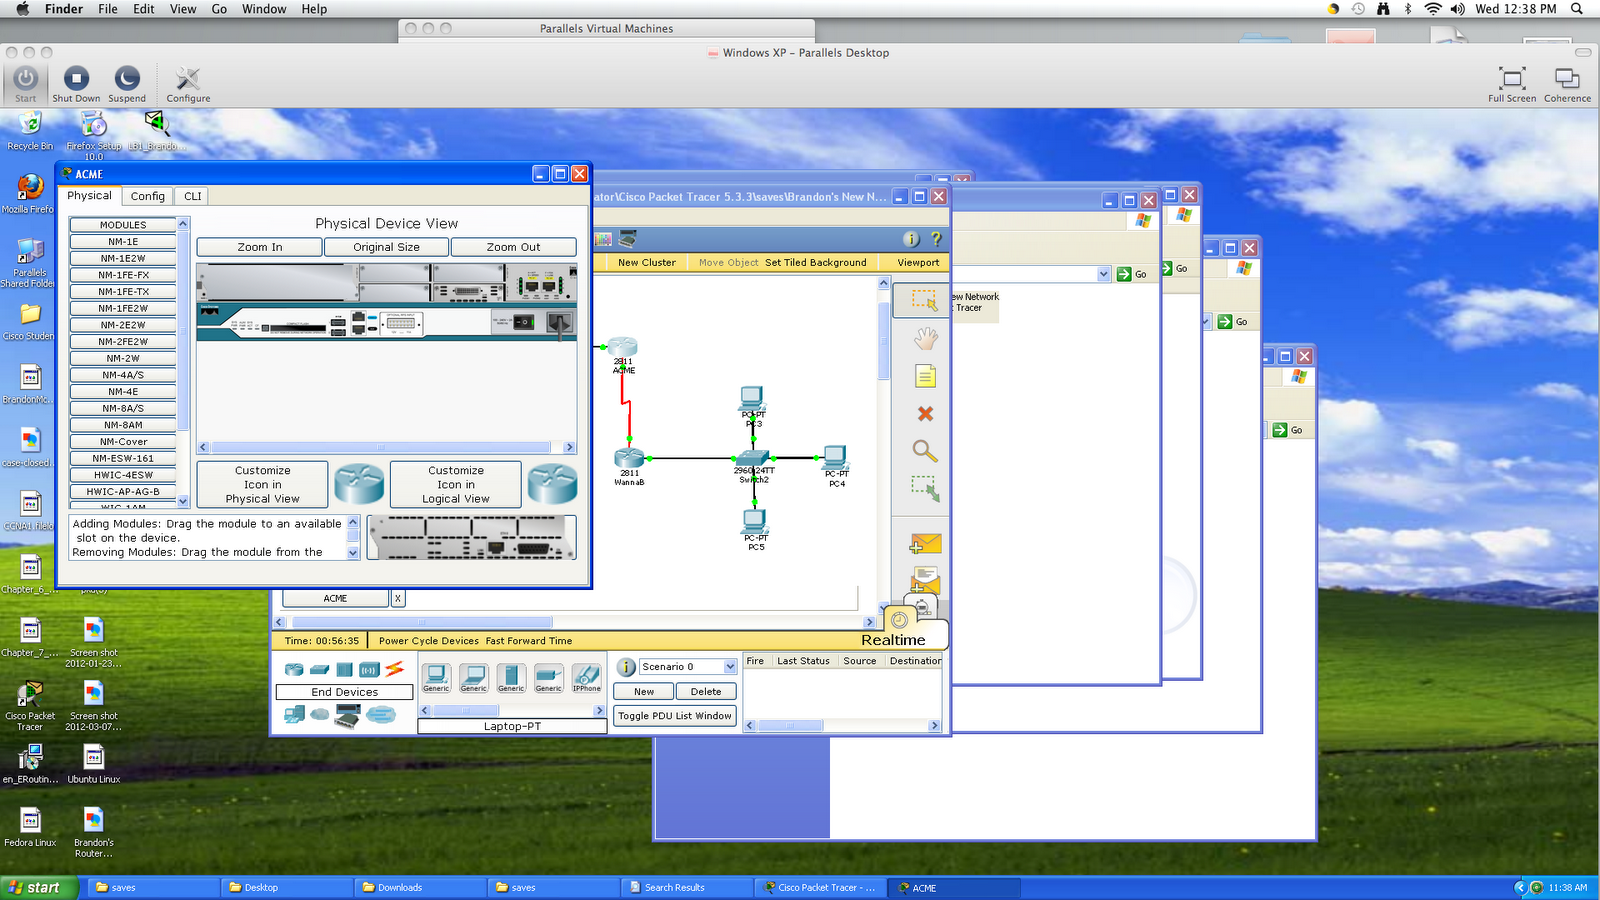Pick the hand Move Layout tool
1600x900 pixels.
point(926,339)
